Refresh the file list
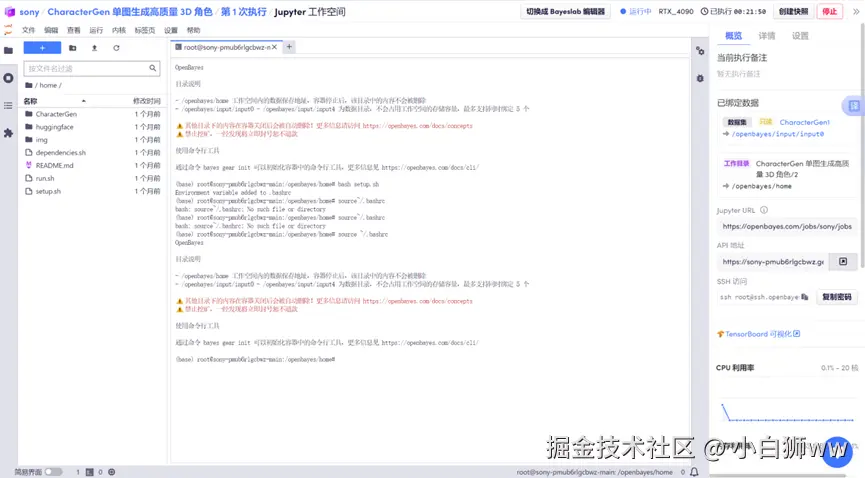865x478 pixels. (116, 48)
